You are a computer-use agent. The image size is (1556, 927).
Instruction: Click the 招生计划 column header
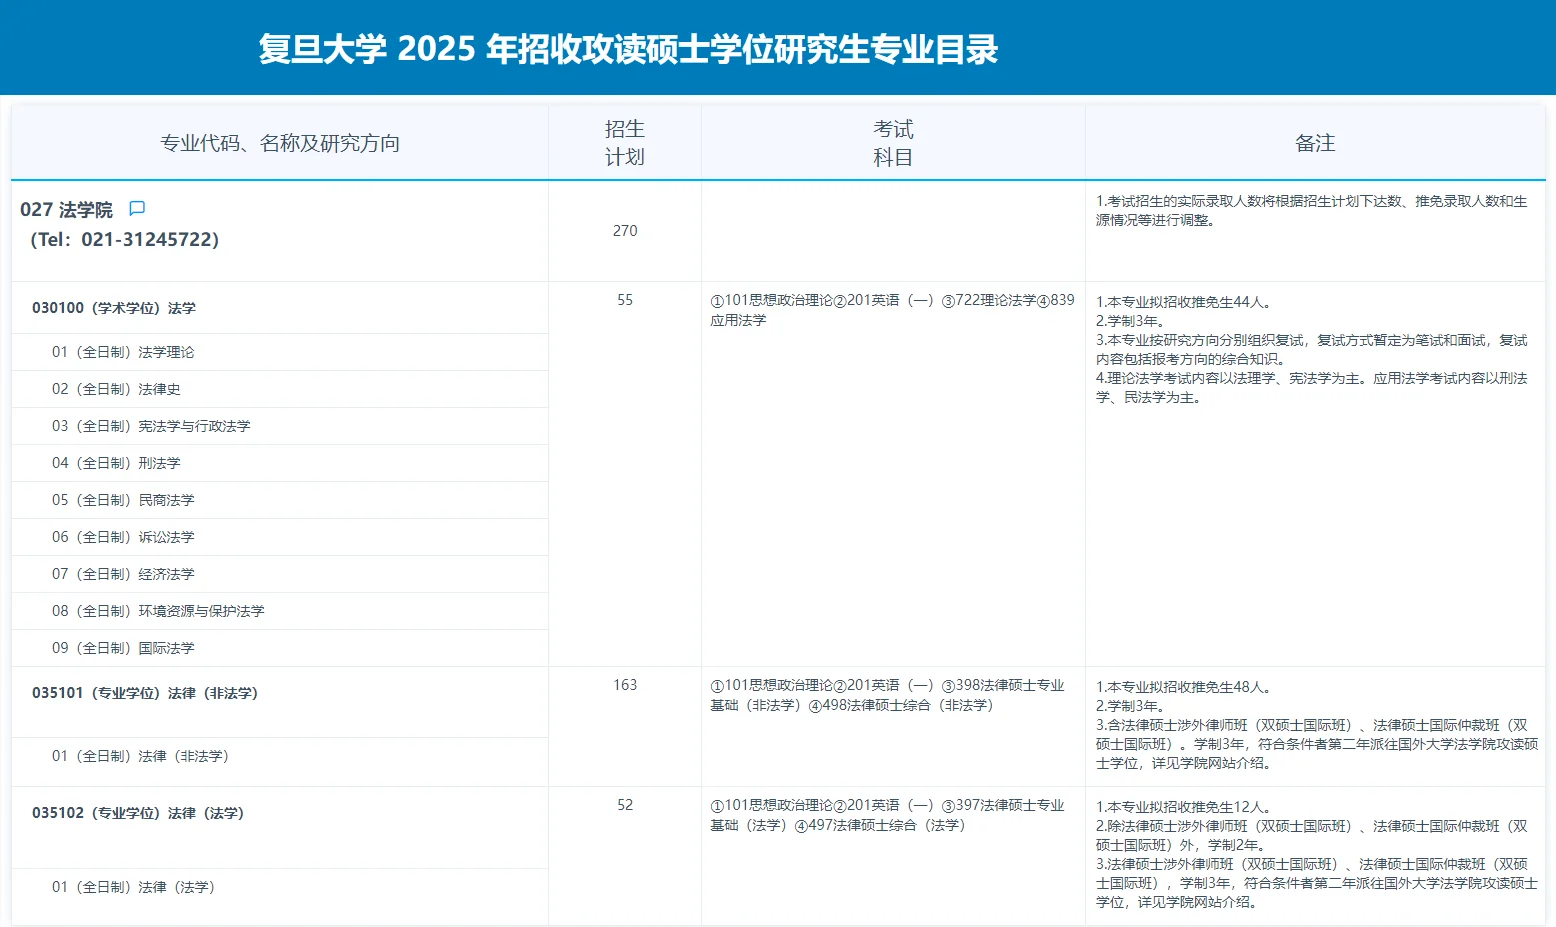pos(625,143)
